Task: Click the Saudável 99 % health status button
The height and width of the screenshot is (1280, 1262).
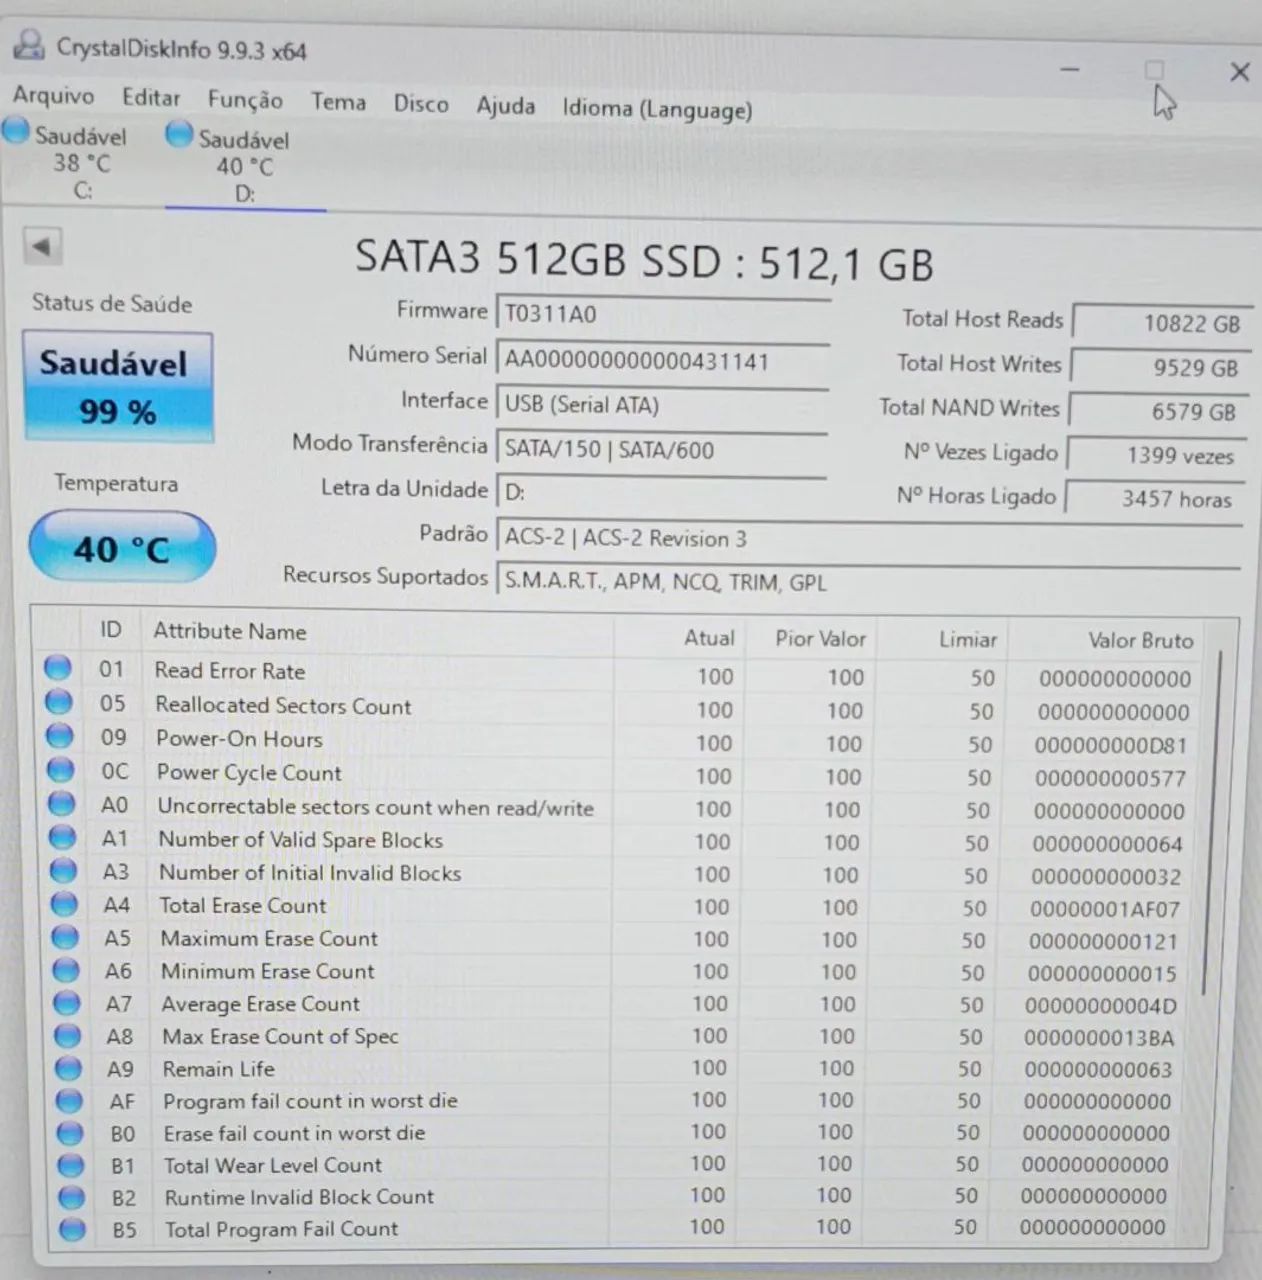Action: (117, 386)
